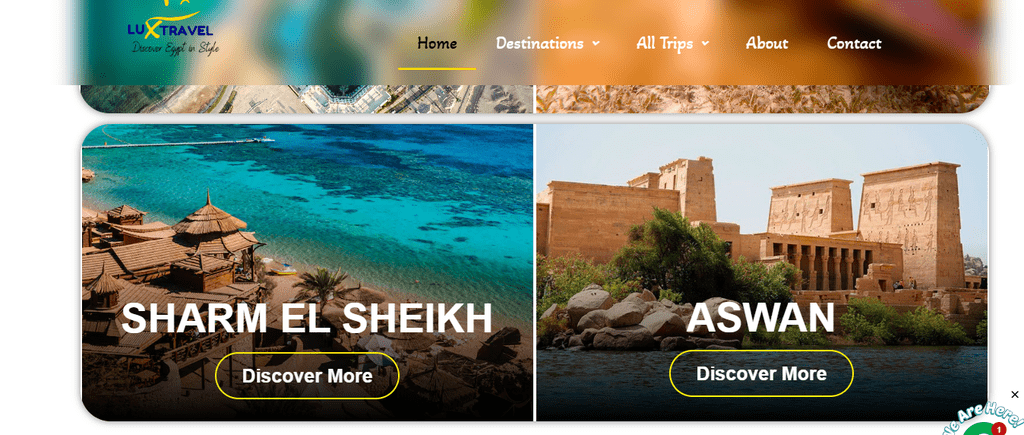Discover More about Aswan
The height and width of the screenshot is (435, 1024).
(x=761, y=374)
